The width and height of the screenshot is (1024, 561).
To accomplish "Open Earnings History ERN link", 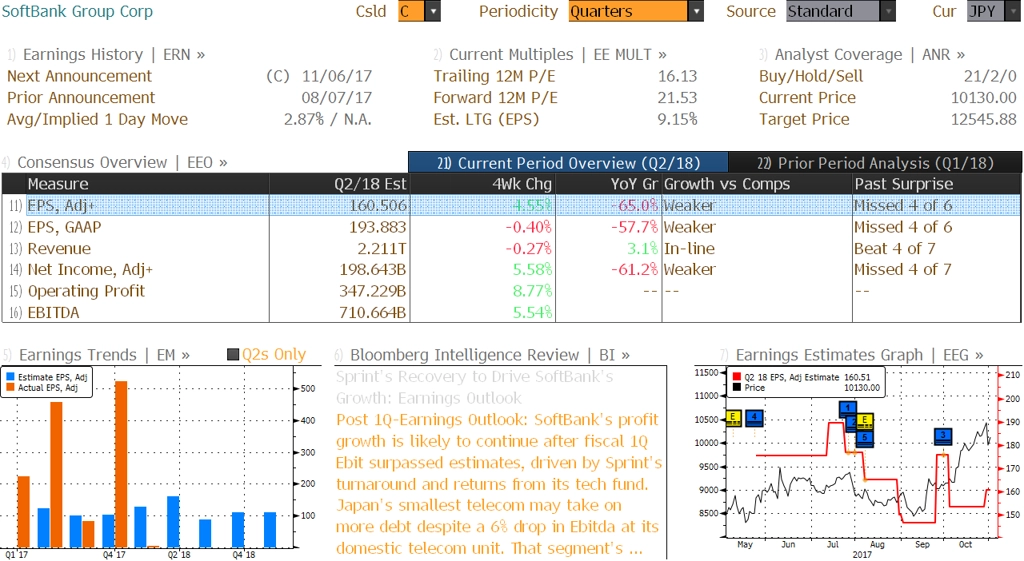I will 114,55.
